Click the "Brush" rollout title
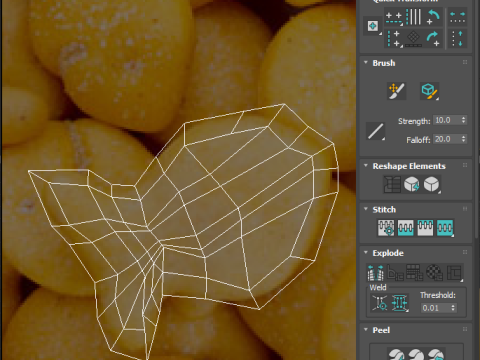The height and width of the screenshot is (360, 480). point(384,63)
